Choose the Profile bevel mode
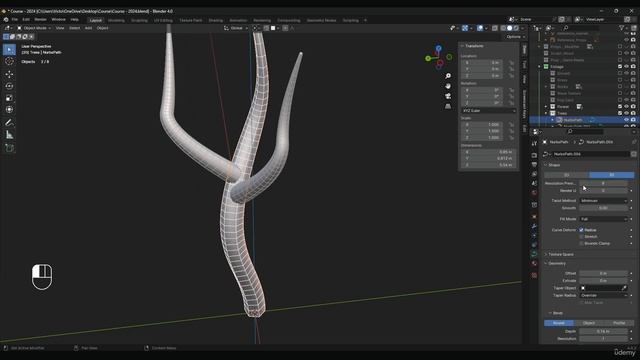640x360 pixels. (619, 323)
